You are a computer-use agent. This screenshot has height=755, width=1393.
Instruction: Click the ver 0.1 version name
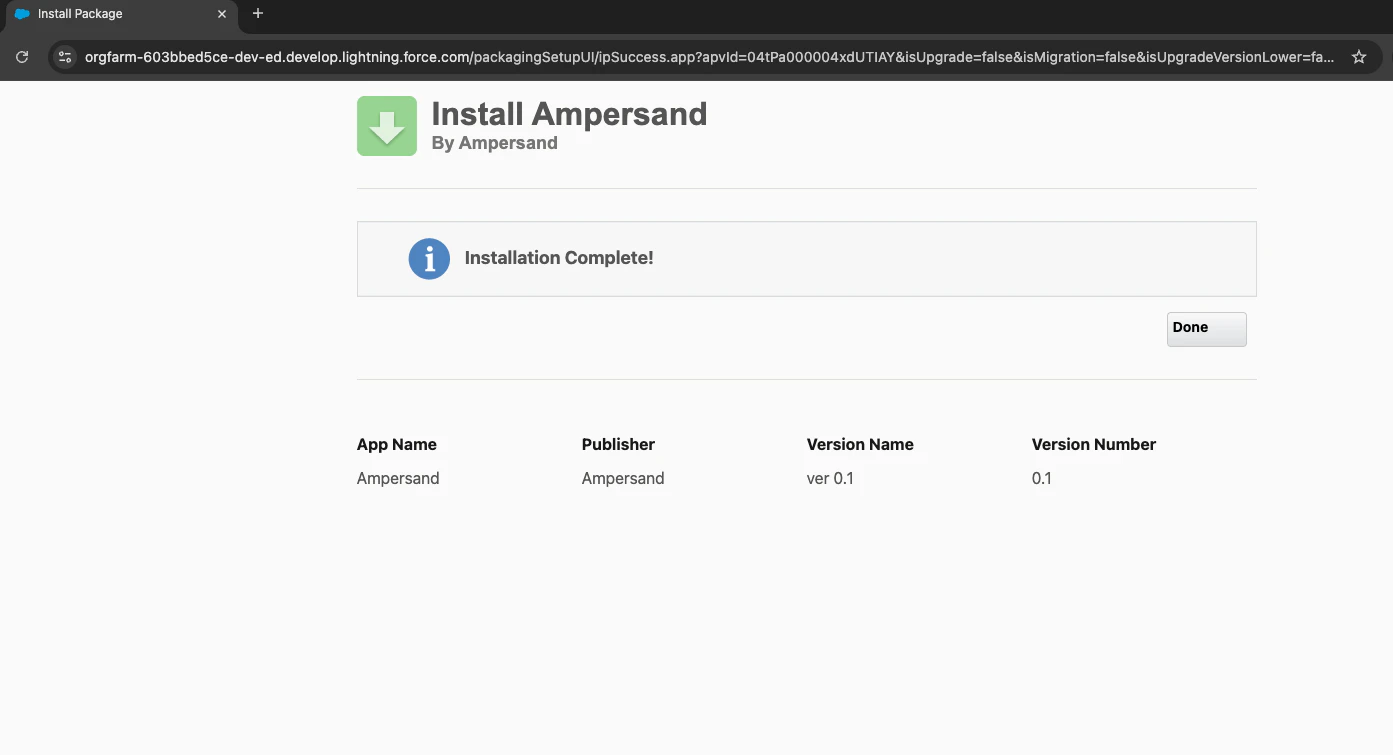point(830,479)
